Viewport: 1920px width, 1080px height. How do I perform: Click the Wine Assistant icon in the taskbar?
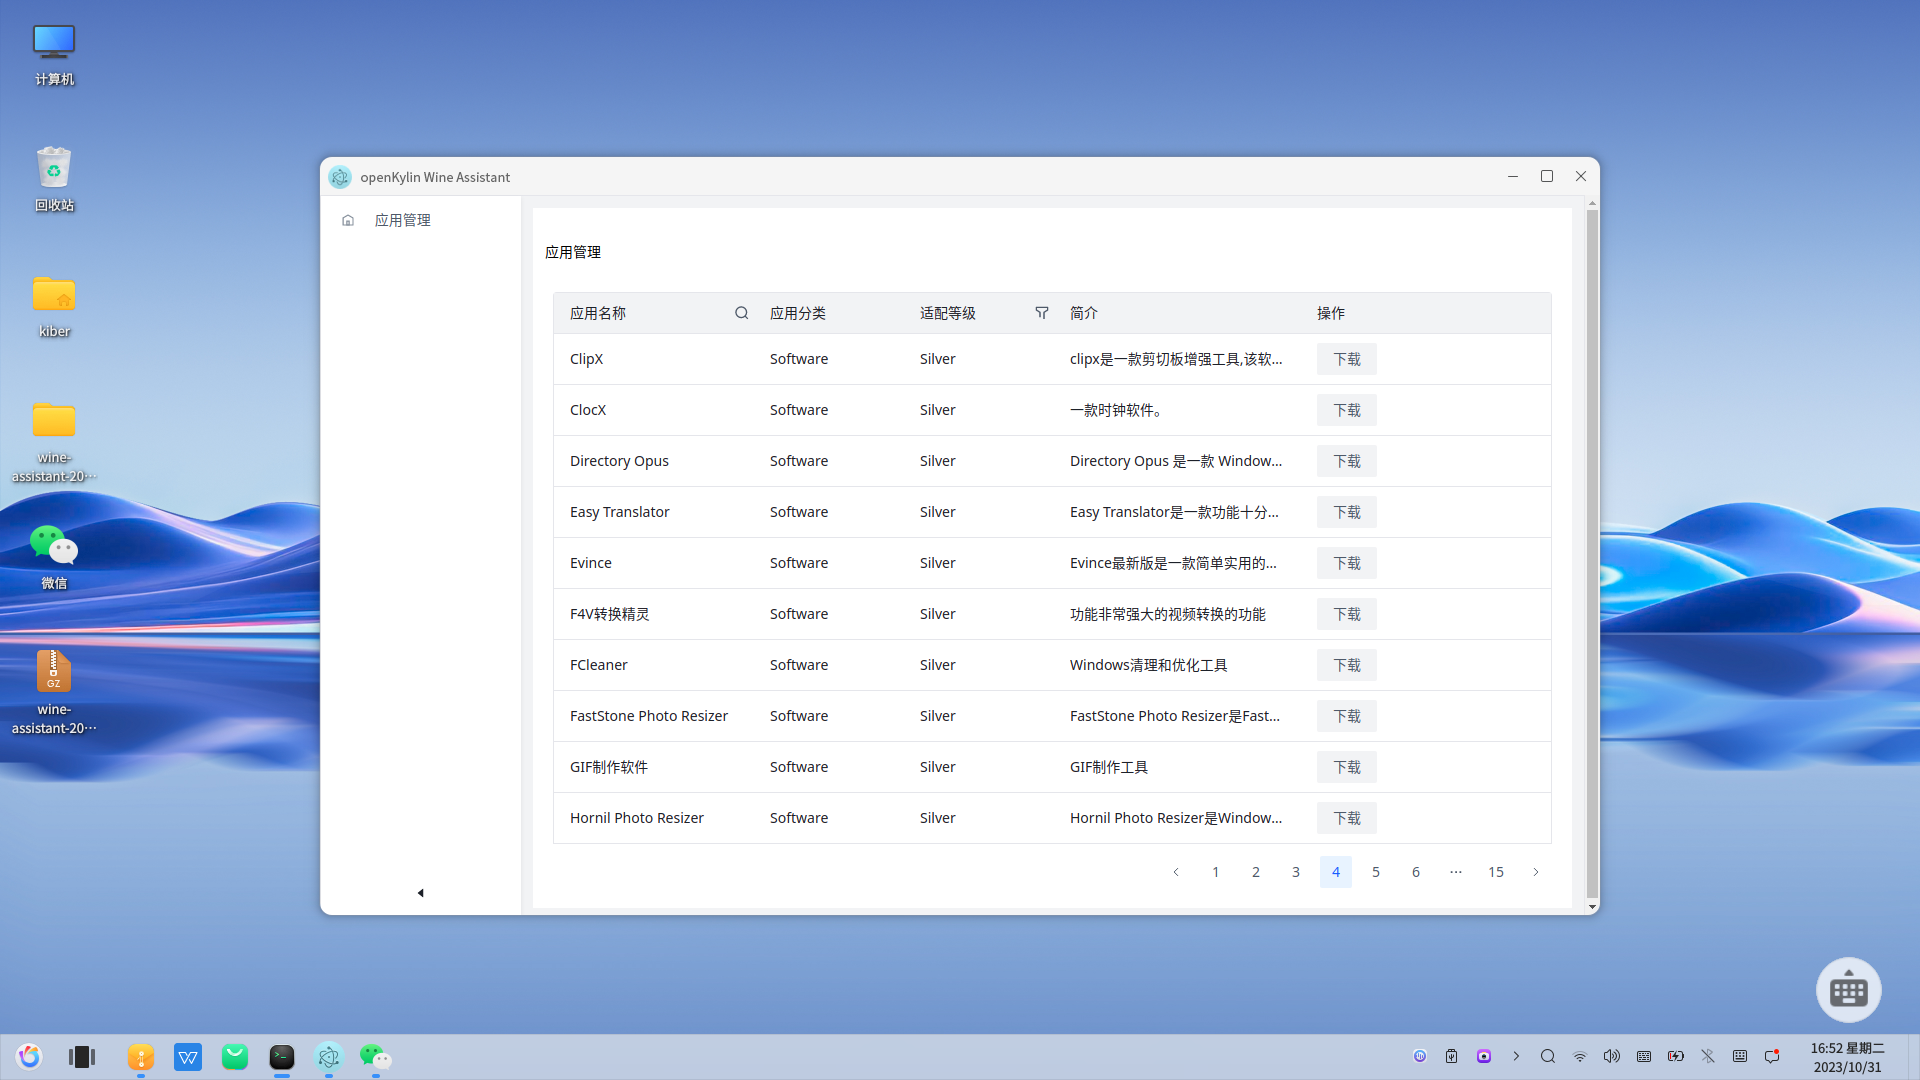(x=329, y=1057)
